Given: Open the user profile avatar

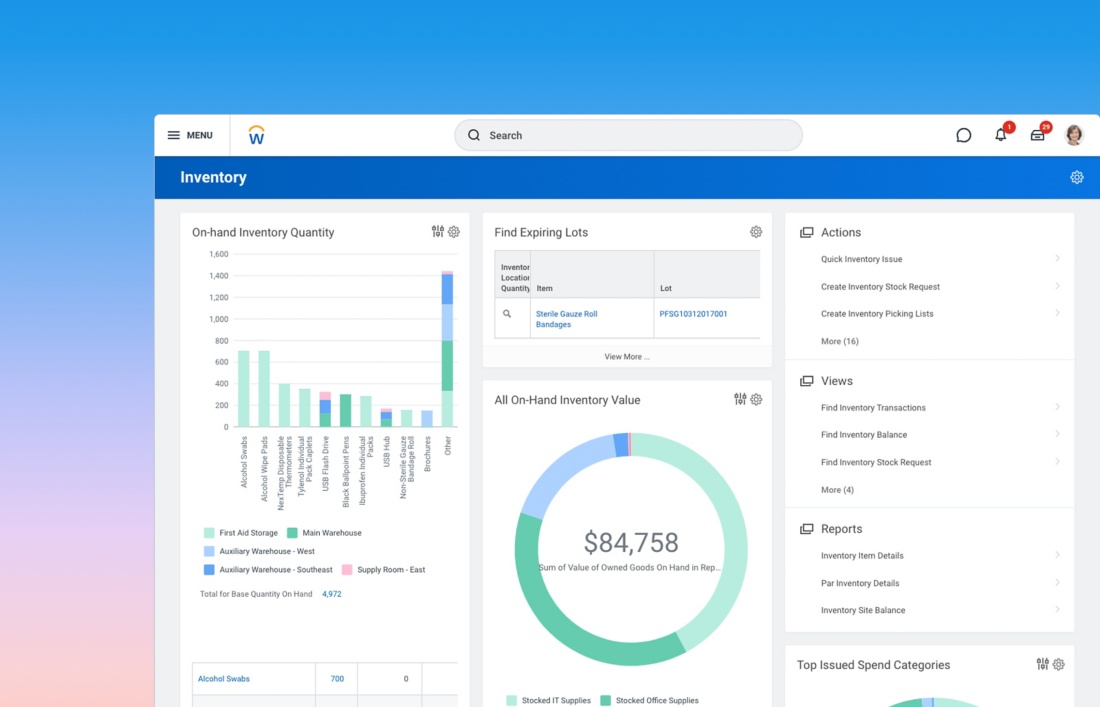Looking at the screenshot, I should coord(1074,135).
